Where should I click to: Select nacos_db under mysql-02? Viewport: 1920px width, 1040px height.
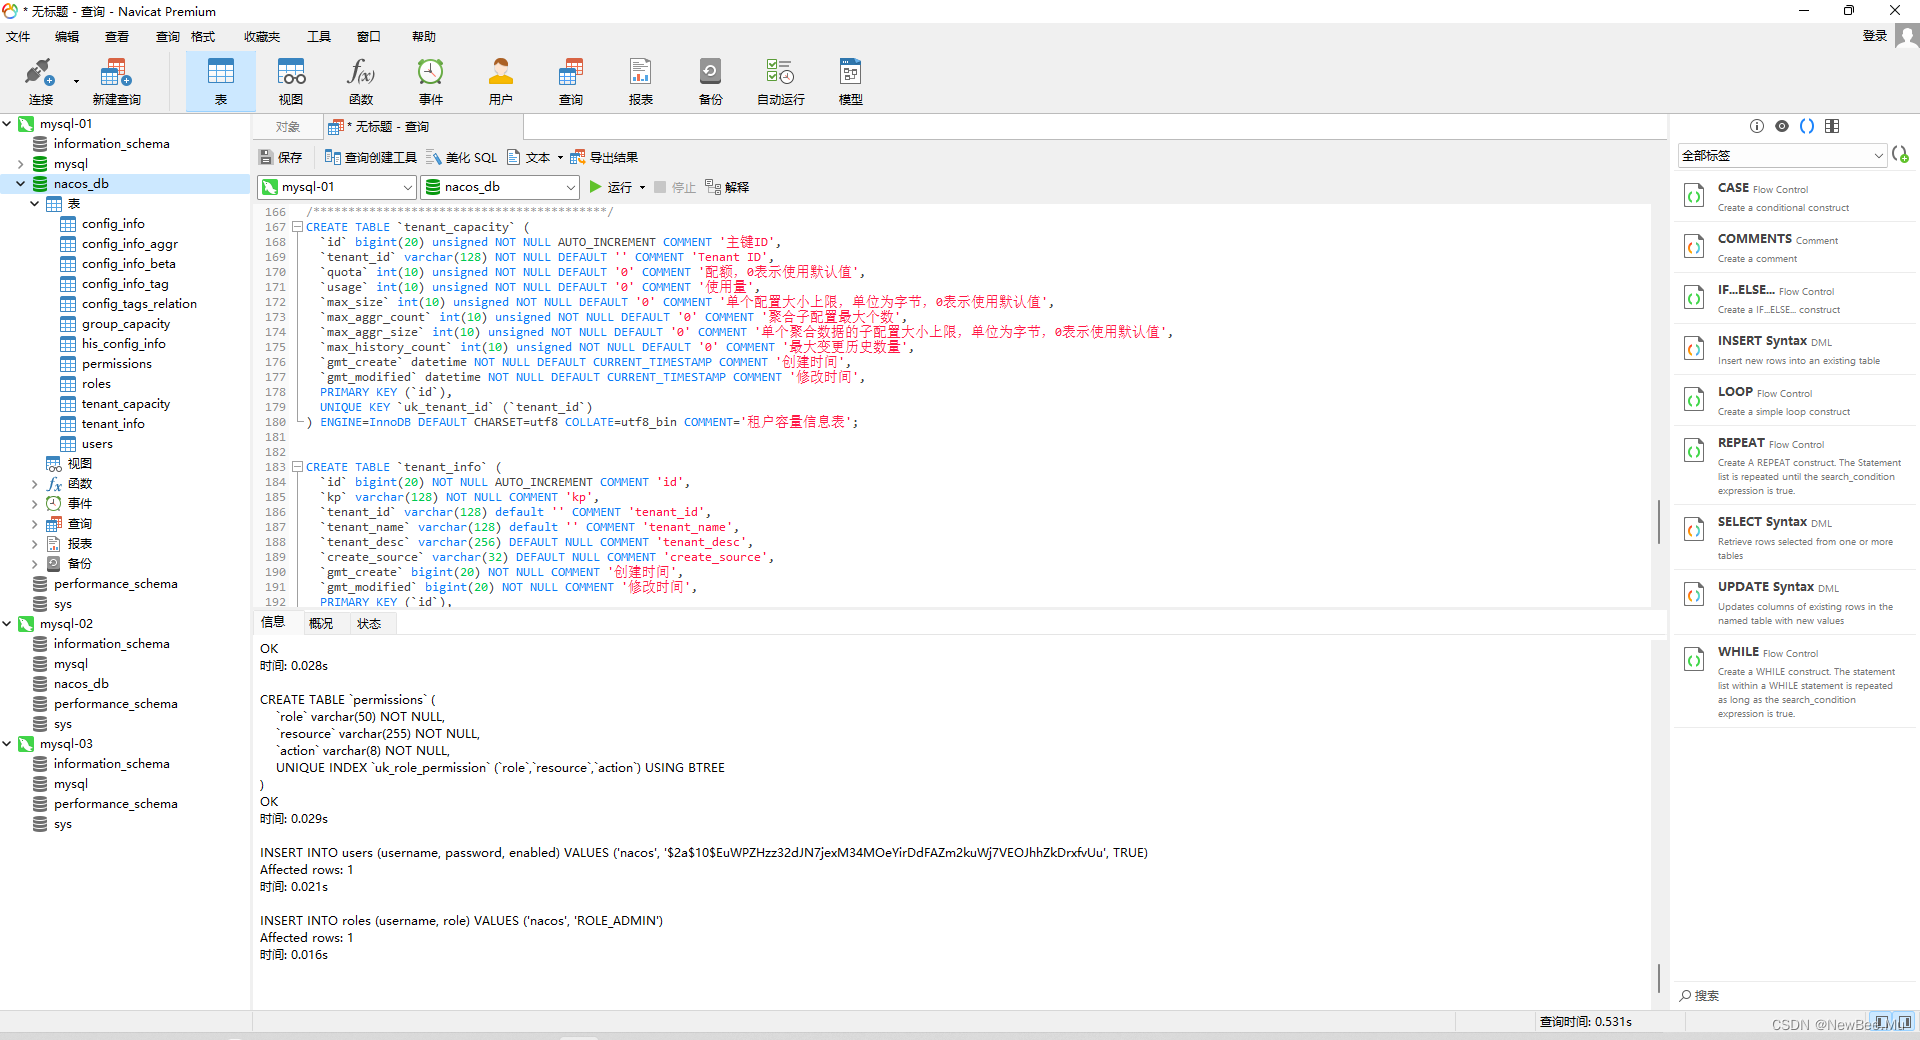[81, 684]
